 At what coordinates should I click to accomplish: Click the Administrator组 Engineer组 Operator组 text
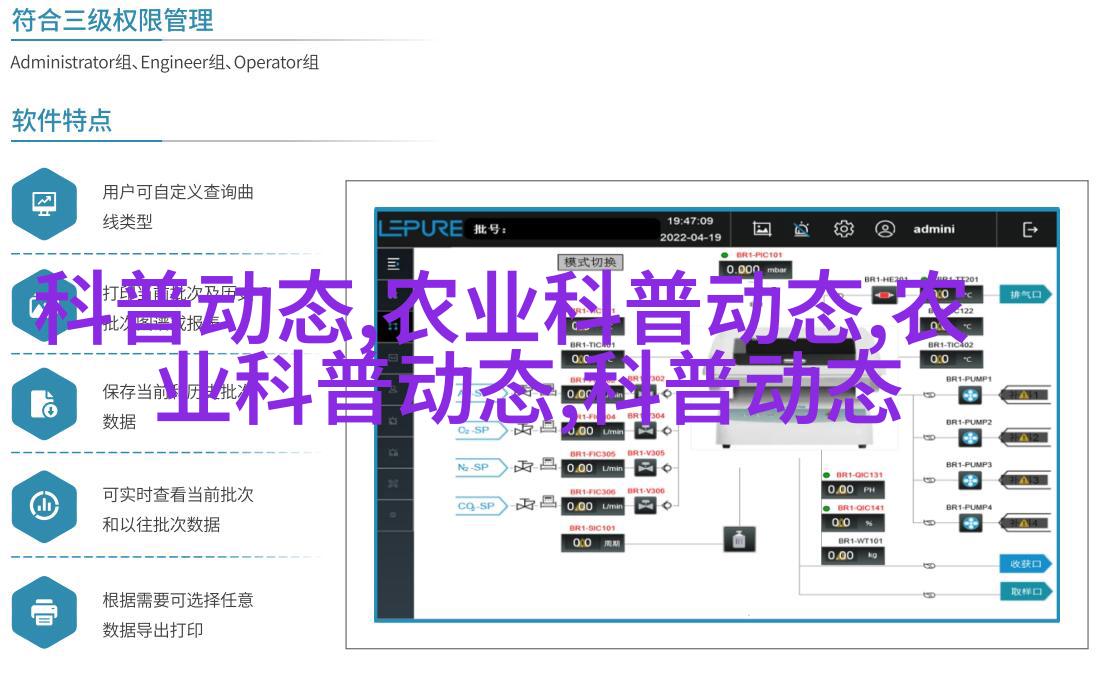pyautogui.click(x=164, y=63)
